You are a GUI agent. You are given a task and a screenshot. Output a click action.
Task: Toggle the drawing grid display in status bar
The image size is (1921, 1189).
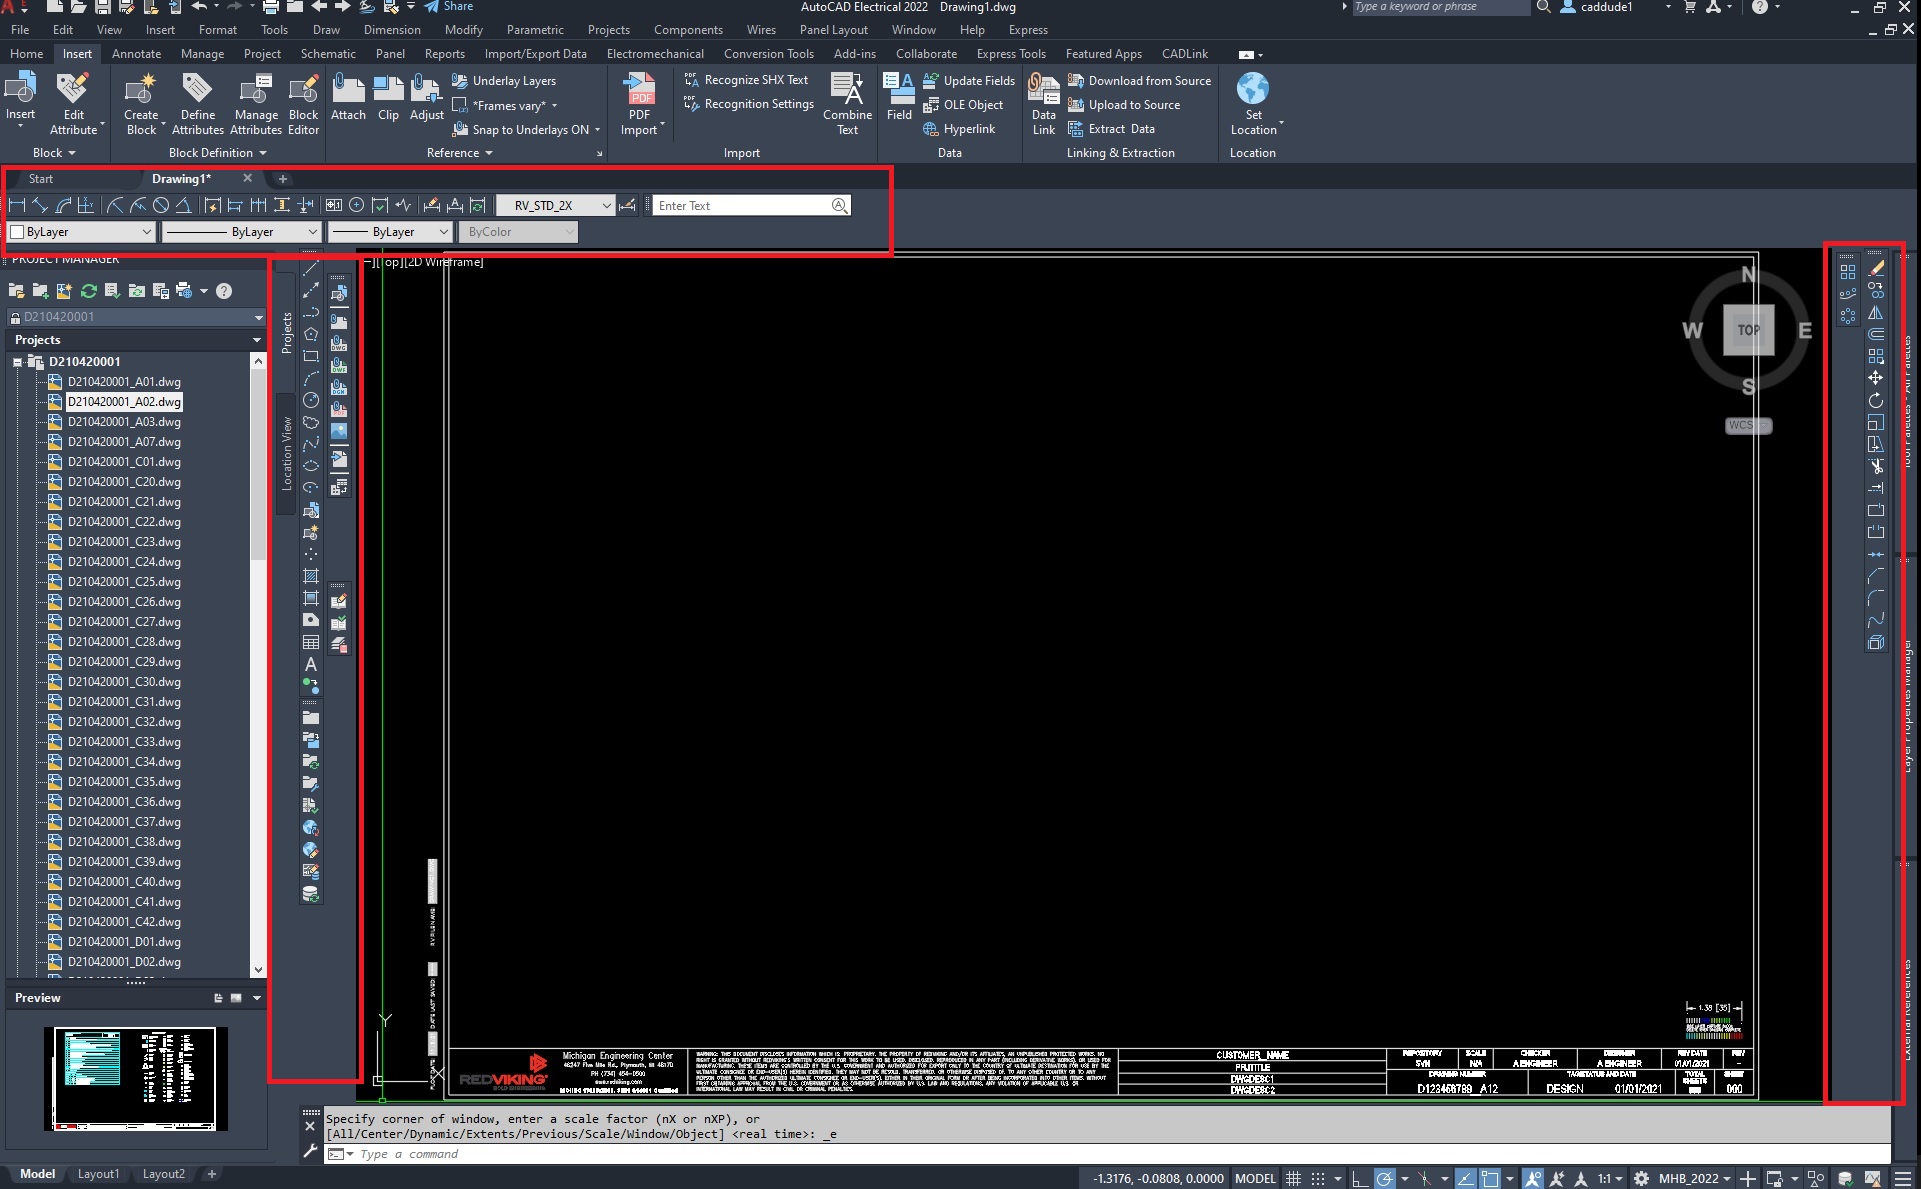pos(1293,1179)
